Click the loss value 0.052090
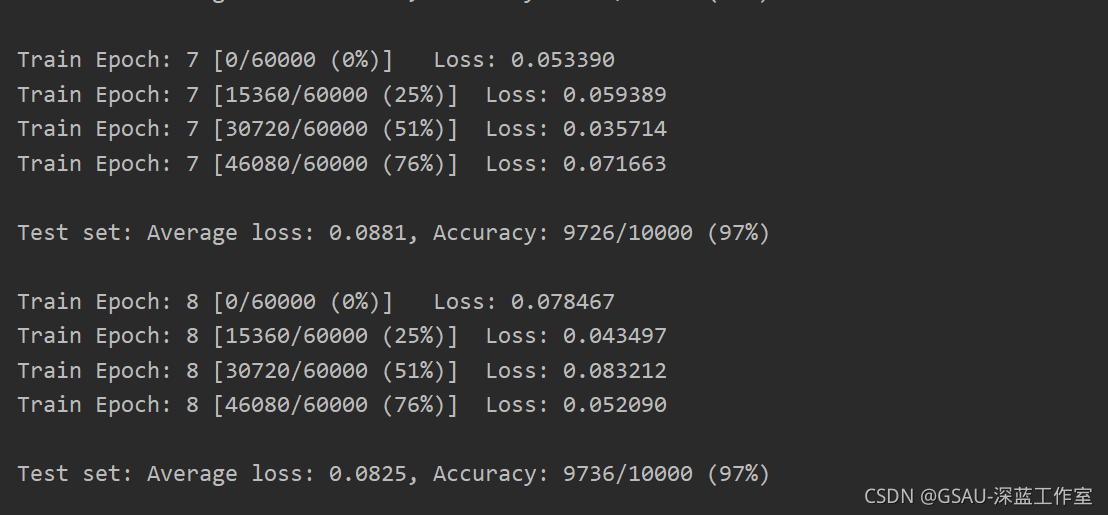 (614, 405)
